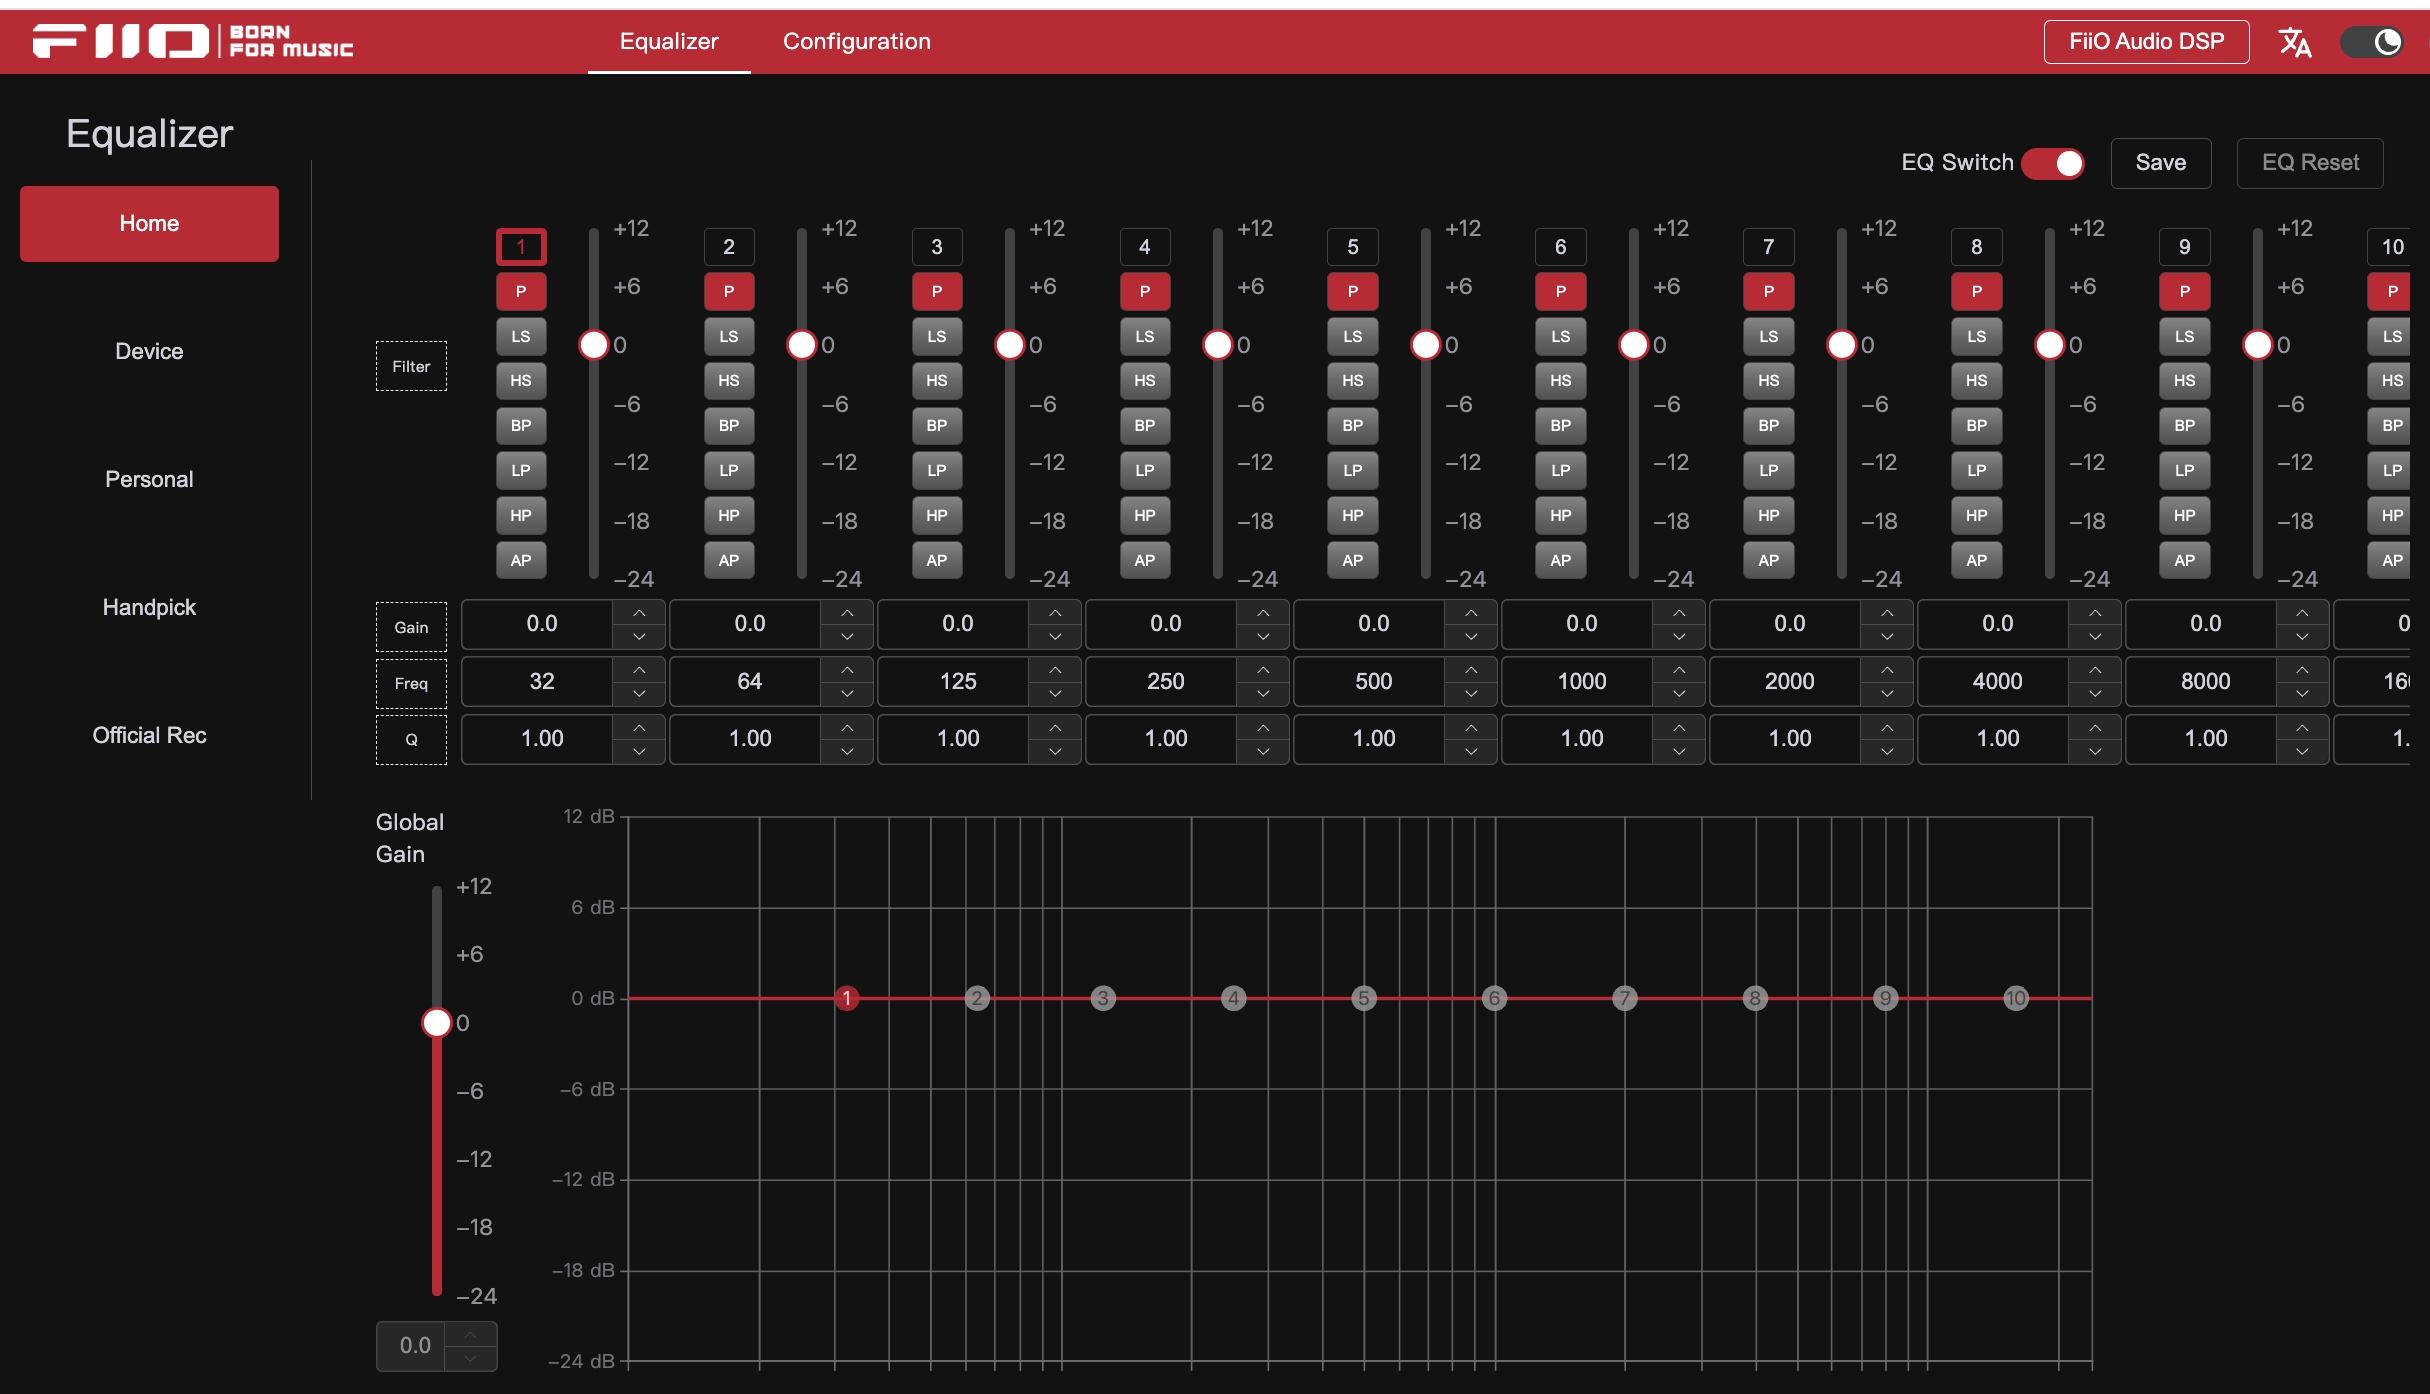Click graph node 5 on EQ curve
Viewport: 2430px width, 1394px height.
pyautogui.click(x=1364, y=998)
